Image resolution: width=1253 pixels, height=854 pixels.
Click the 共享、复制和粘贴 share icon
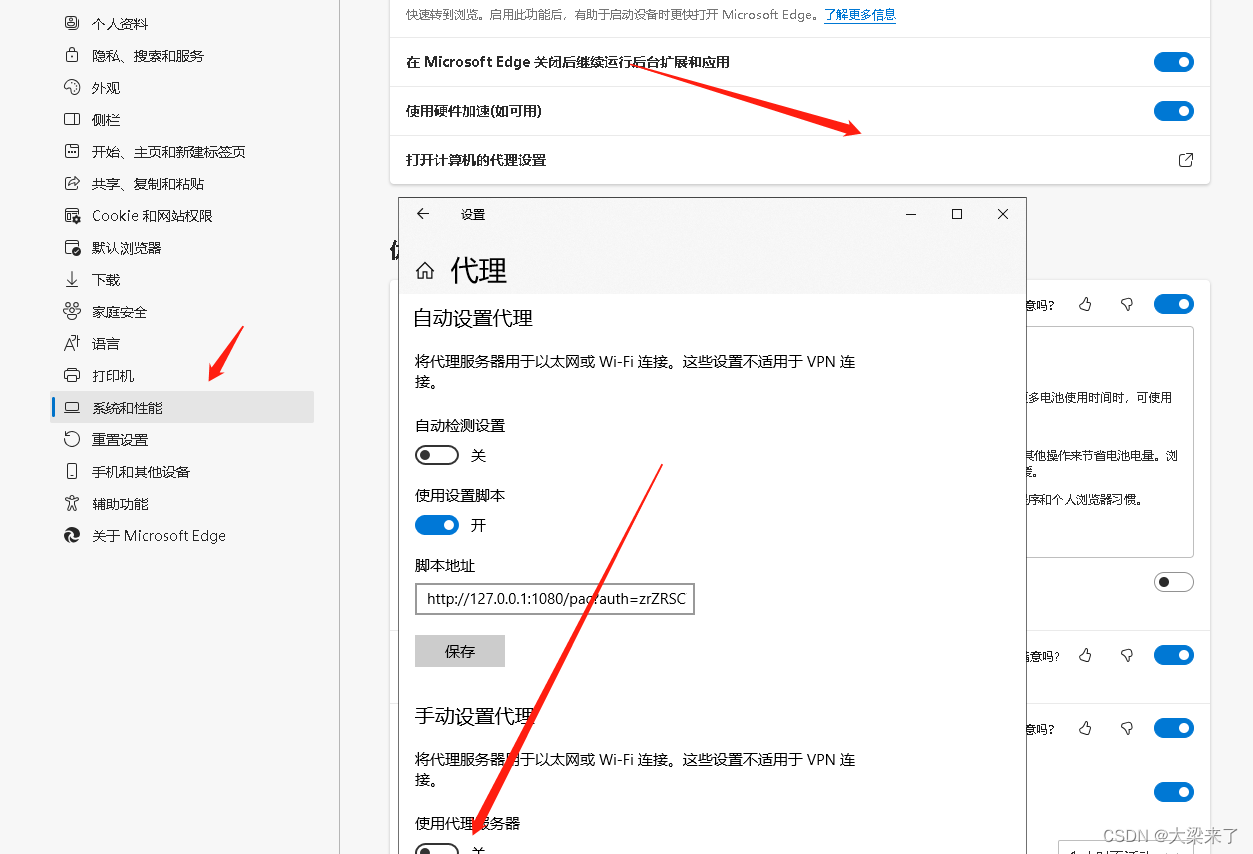tap(72, 183)
